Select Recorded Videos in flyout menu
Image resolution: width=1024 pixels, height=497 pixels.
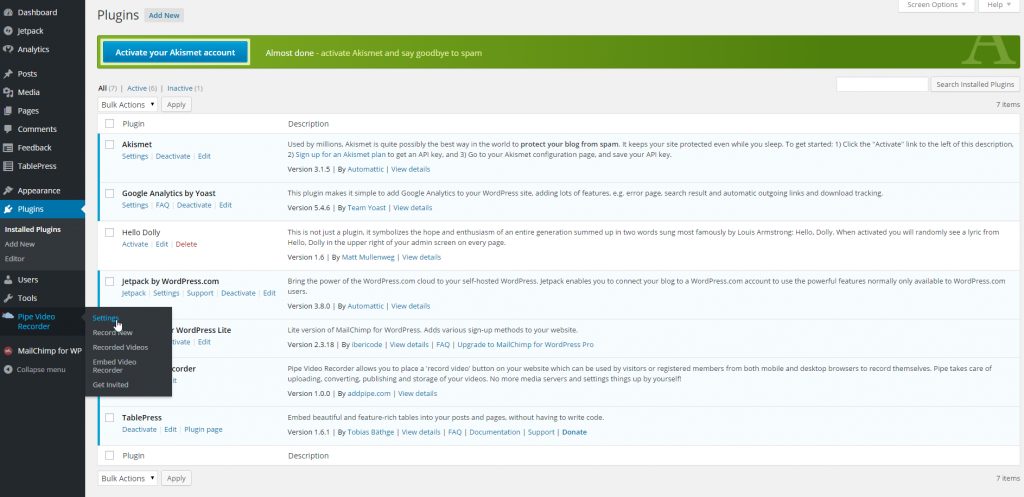[120, 347]
